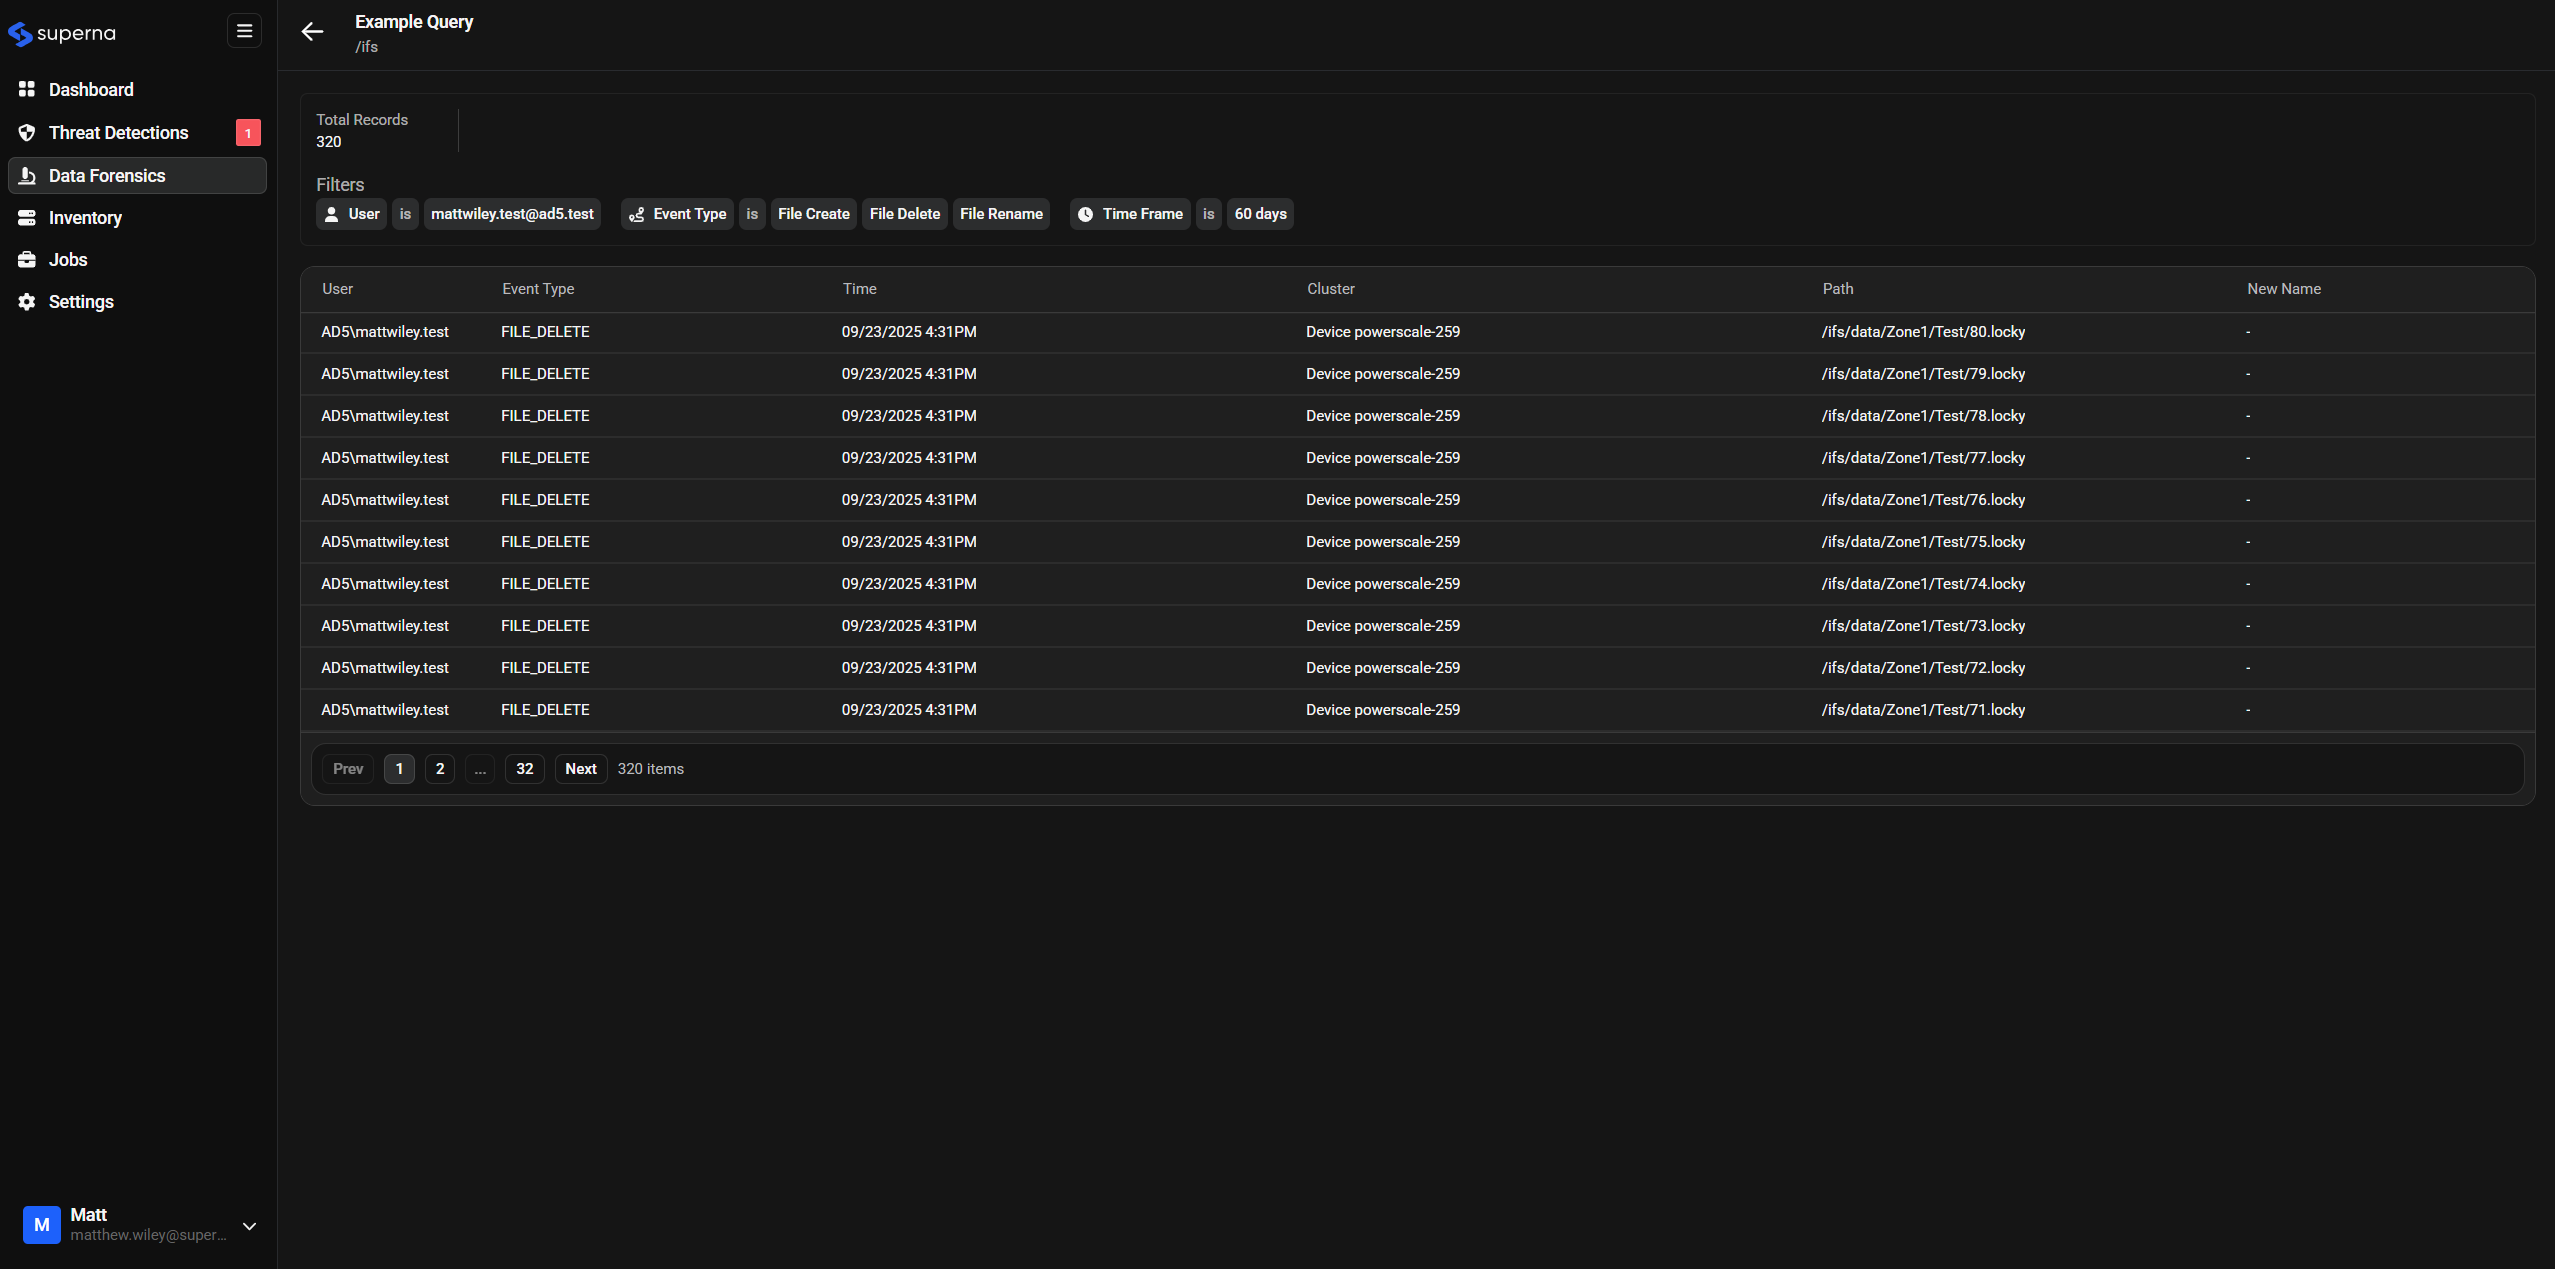Click the Jobs briefcase icon
Image resolution: width=2555 pixels, height=1269 pixels.
tap(27, 260)
